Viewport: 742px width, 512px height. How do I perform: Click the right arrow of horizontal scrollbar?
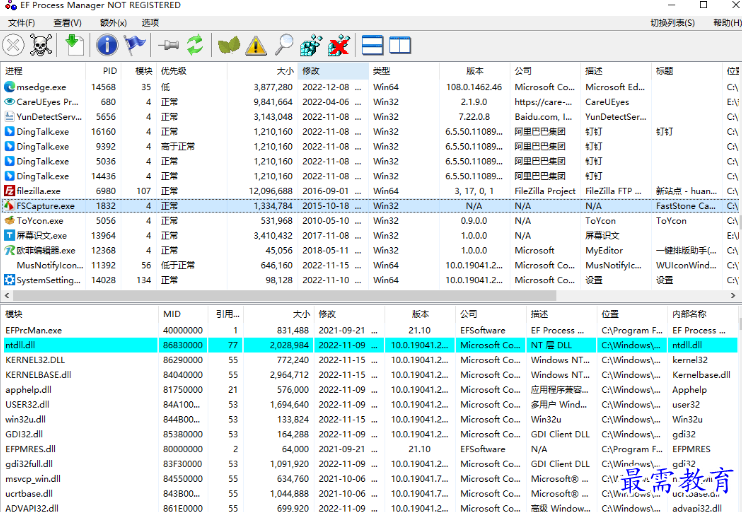coord(733,295)
